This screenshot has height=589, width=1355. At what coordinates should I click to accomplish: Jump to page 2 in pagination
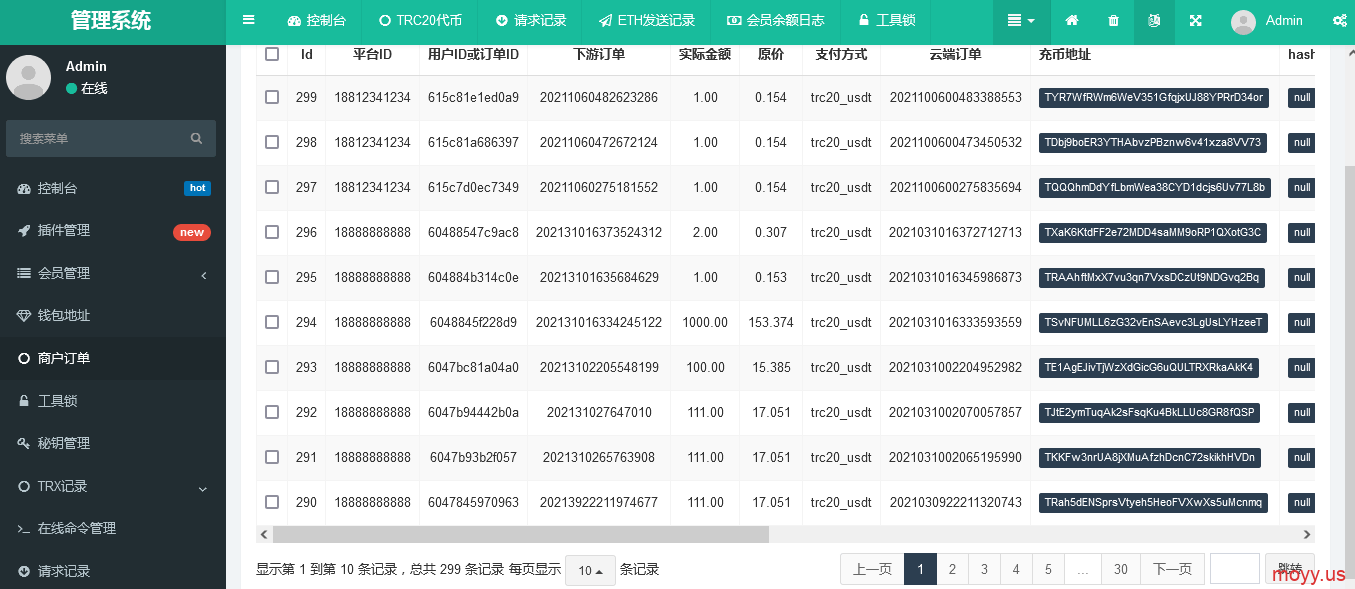[x=952, y=569]
